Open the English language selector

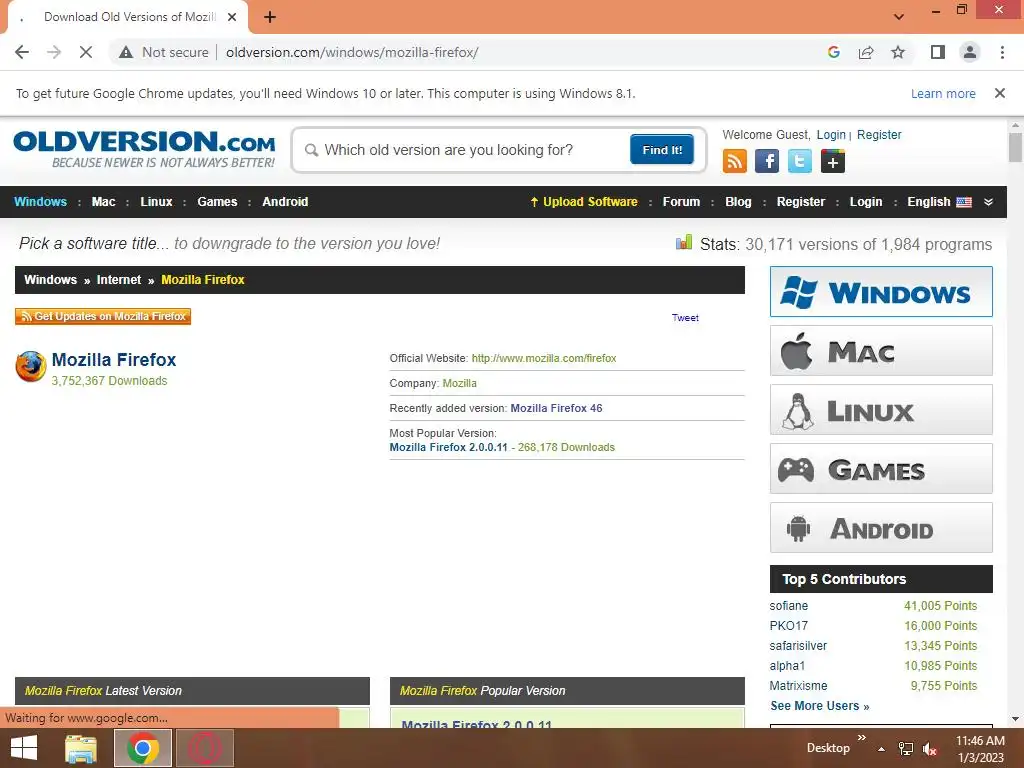click(939, 202)
